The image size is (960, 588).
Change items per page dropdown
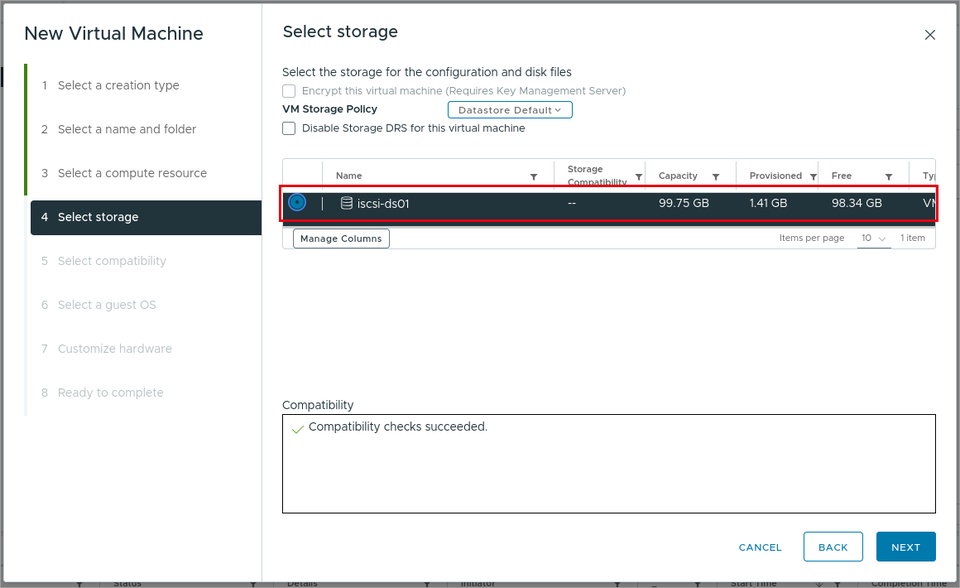click(874, 238)
